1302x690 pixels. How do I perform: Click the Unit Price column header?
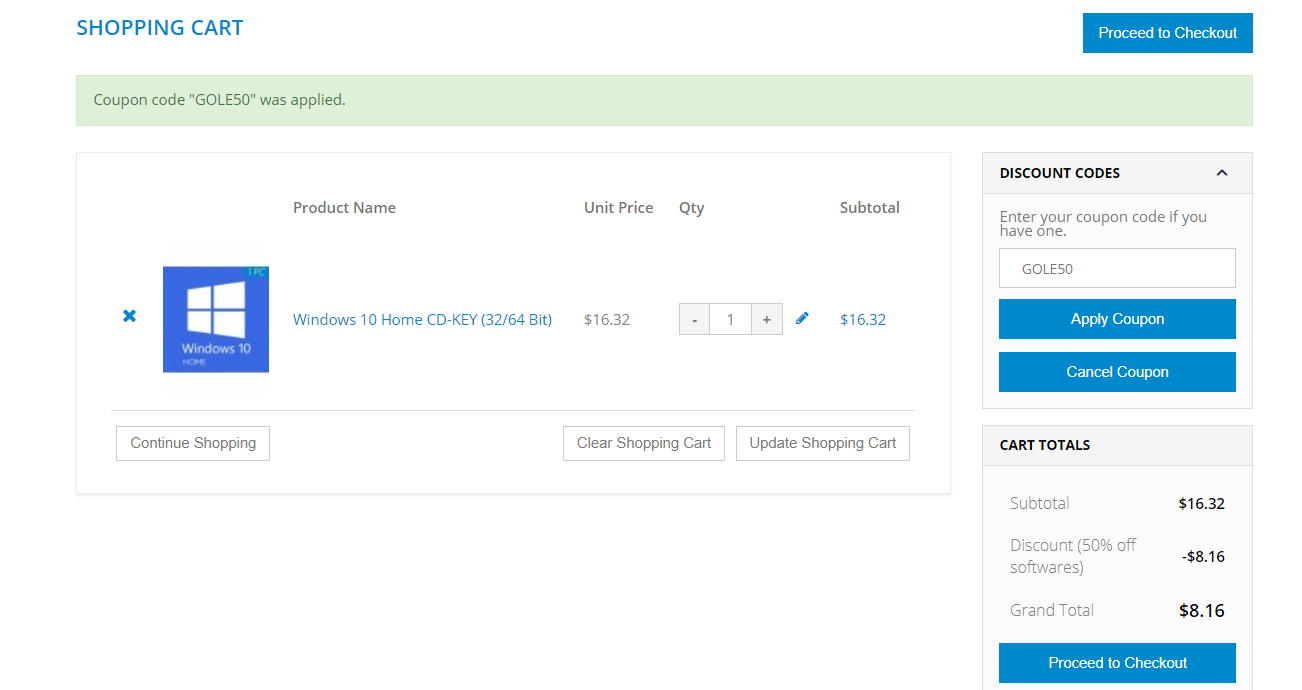click(619, 208)
